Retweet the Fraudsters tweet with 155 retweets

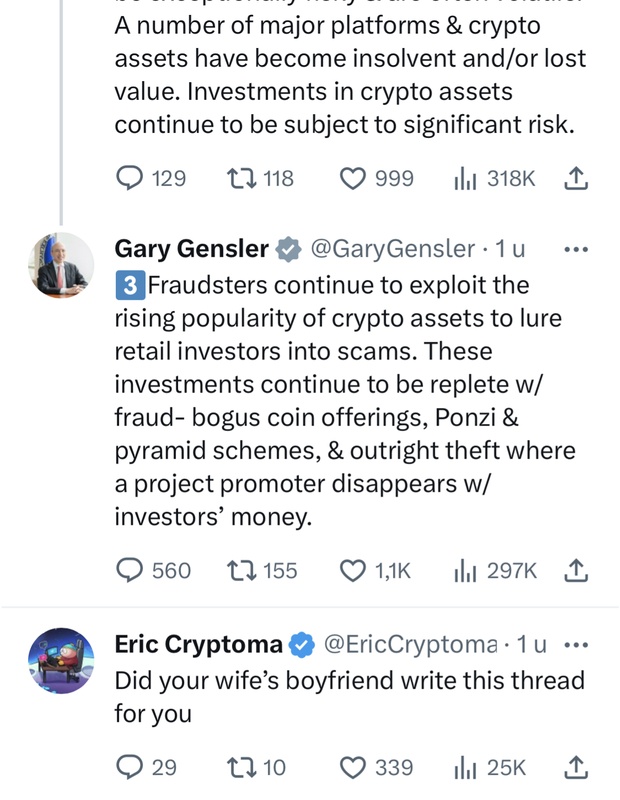click(x=241, y=570)
